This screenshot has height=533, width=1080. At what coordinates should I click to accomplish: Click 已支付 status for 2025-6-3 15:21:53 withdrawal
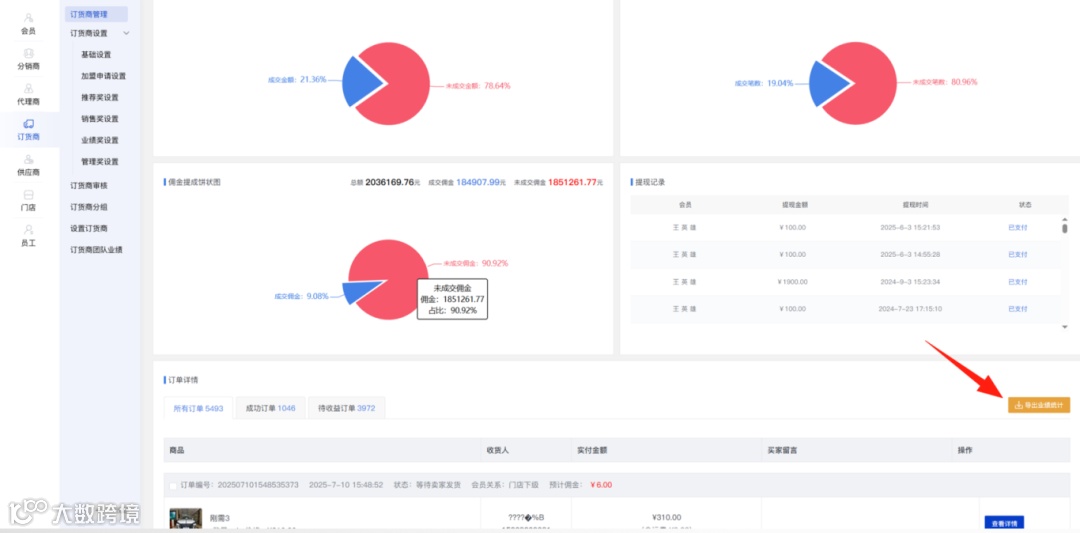point(1017,227)
